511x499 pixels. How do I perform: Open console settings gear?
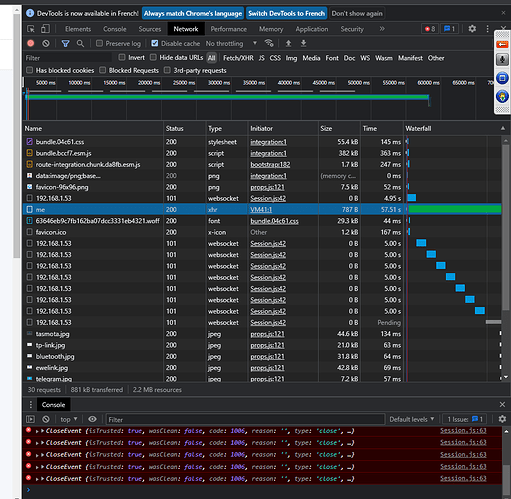(502, 419)
